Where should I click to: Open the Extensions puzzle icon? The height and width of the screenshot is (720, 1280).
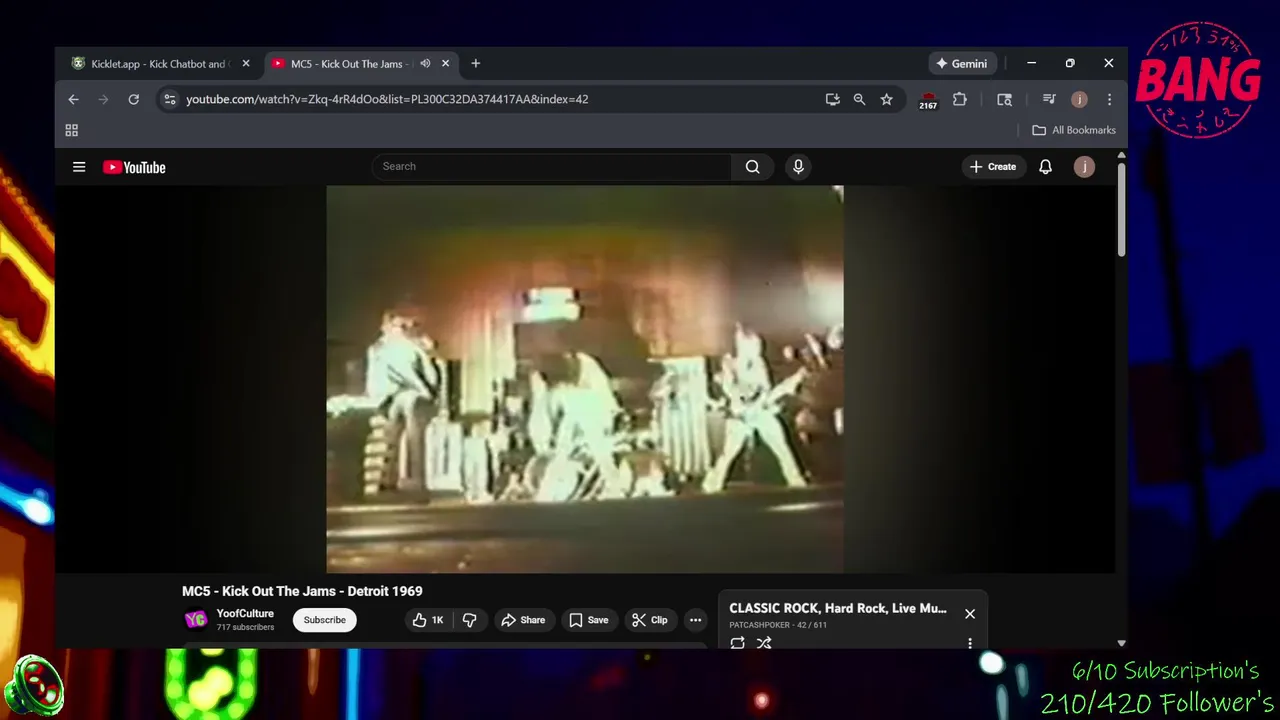click(960, 100)
